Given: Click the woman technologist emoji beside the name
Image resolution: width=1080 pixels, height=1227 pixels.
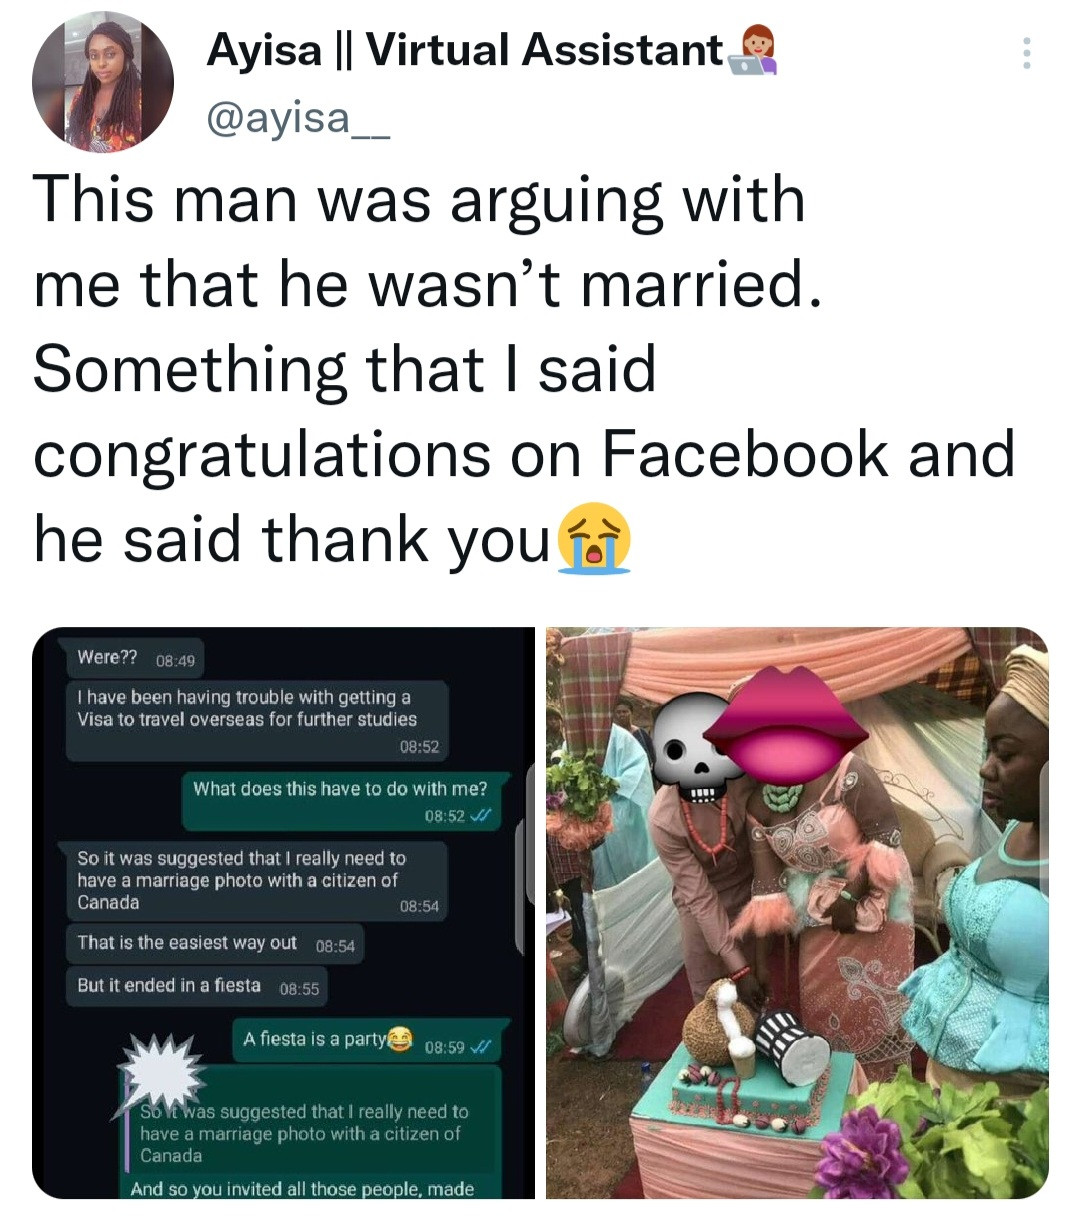Looking at the screenshot, I should pyautogui.click(x=754, y=52).
